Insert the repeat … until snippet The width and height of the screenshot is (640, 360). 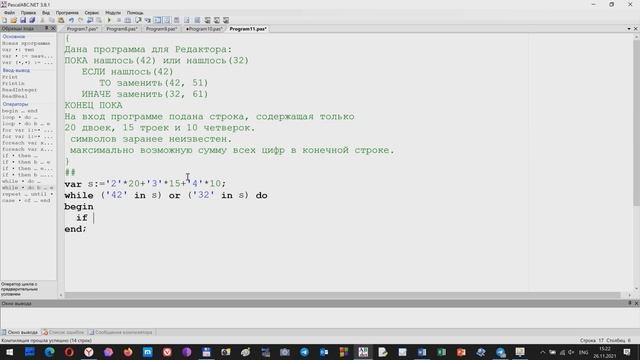pos(28,194)
